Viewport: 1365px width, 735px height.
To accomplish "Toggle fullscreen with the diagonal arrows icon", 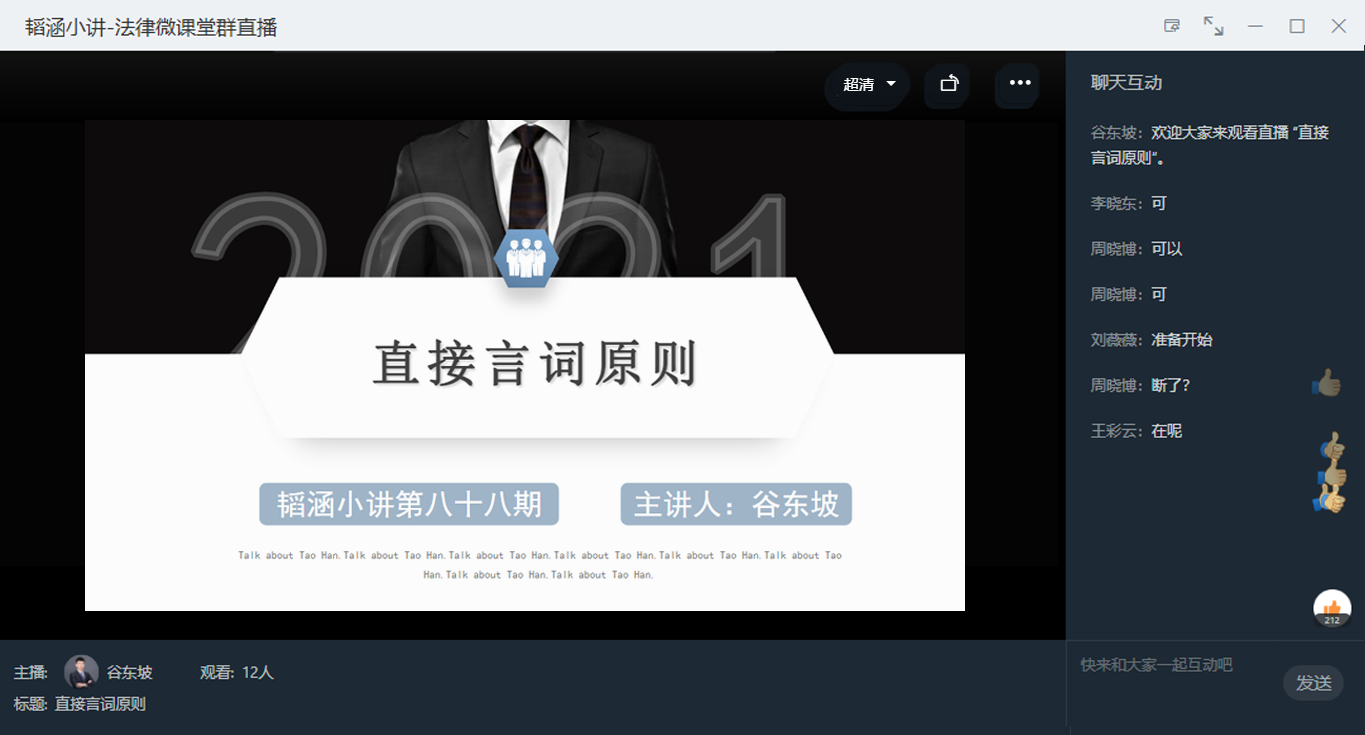I will [x=1213, y=26].
